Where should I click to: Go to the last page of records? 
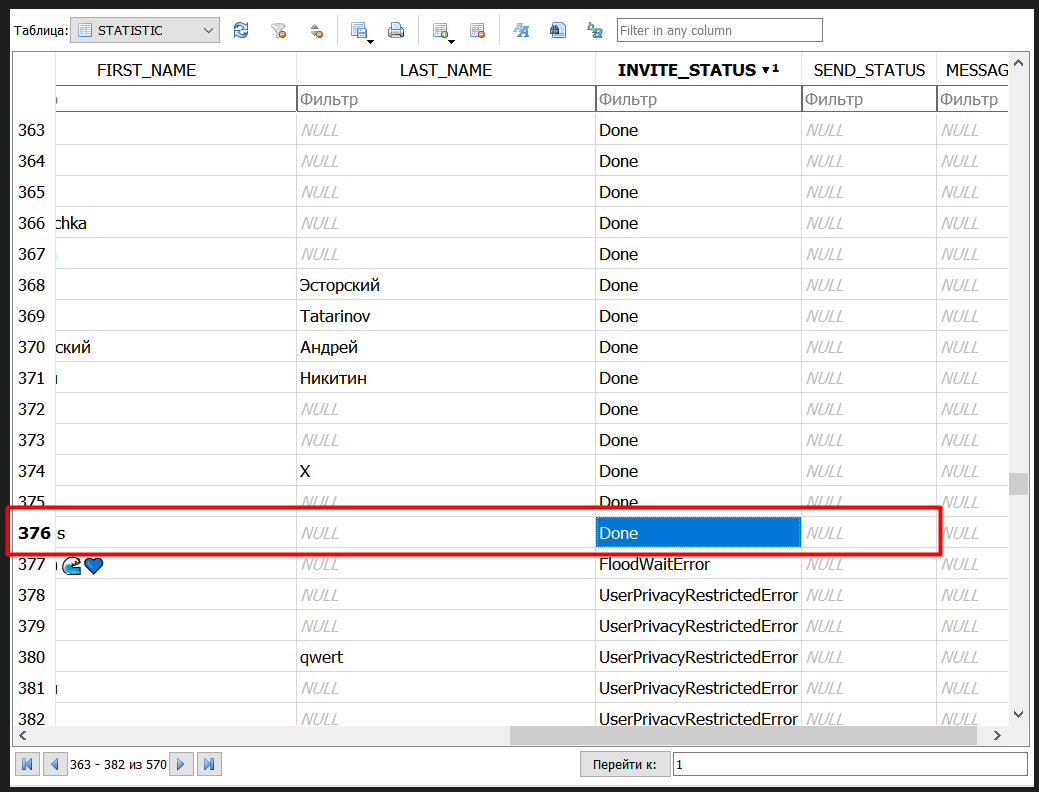209,765
